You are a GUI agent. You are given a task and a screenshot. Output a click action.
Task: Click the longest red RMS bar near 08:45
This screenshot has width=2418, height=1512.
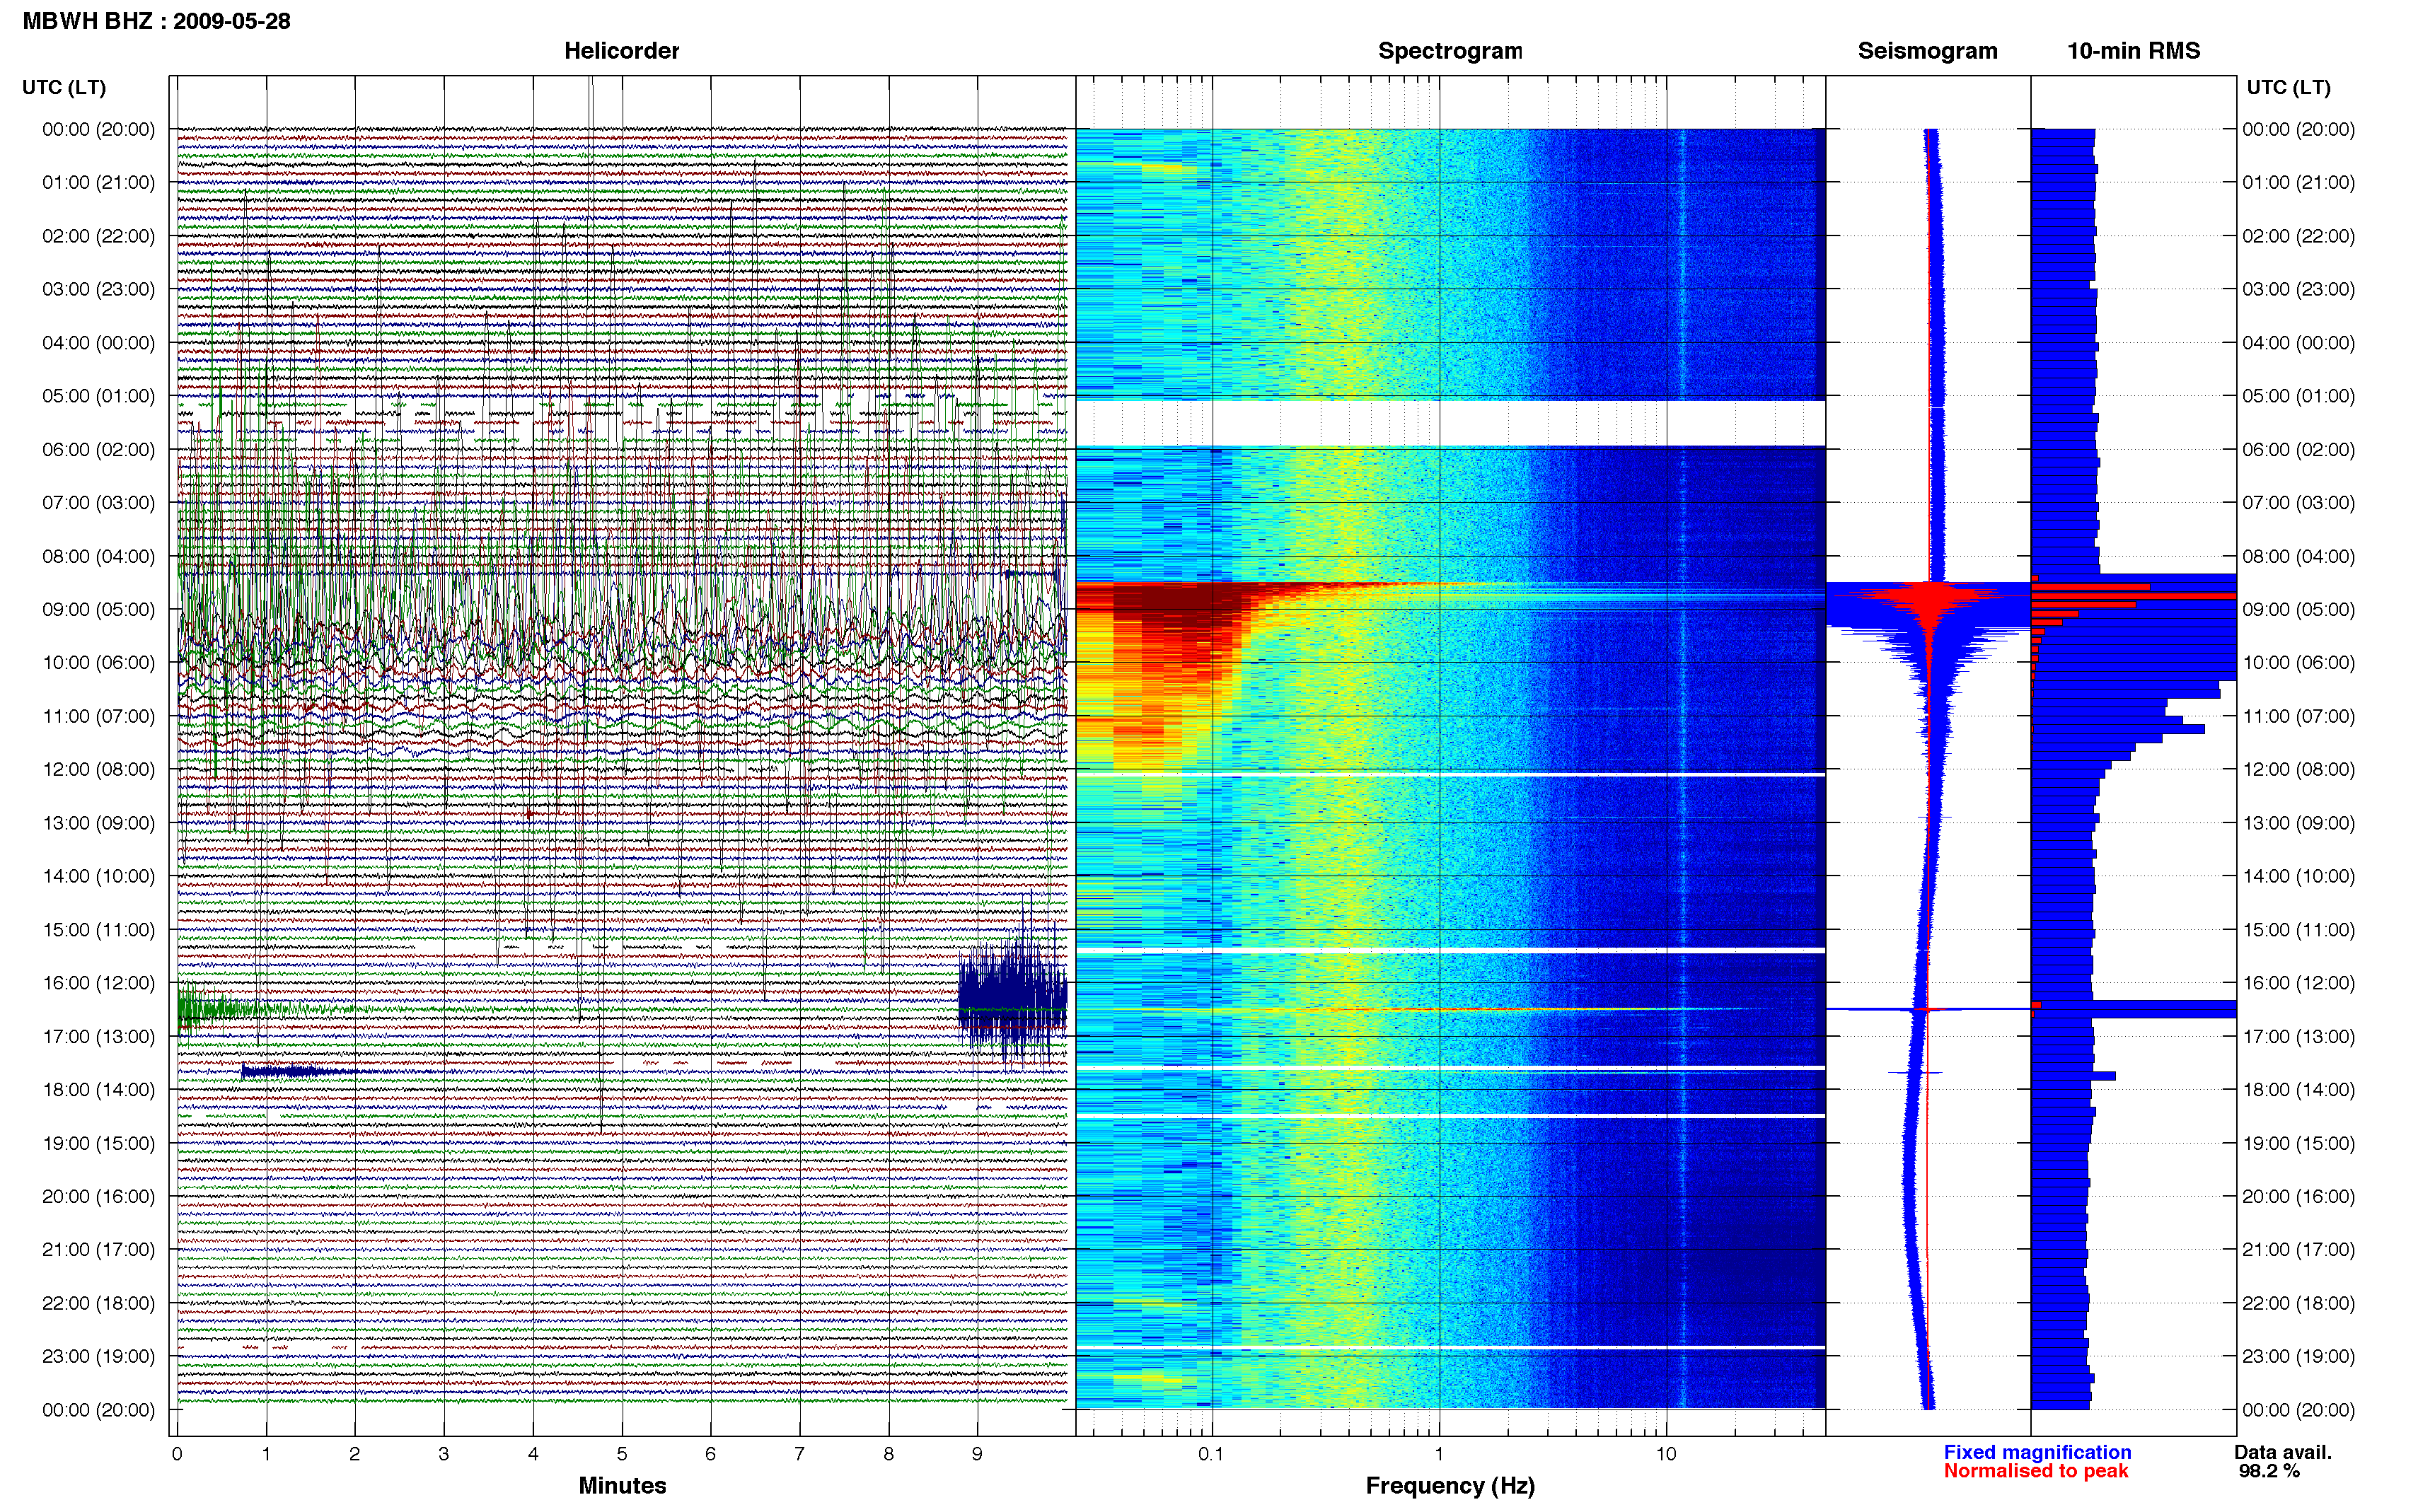point(2133,596)
